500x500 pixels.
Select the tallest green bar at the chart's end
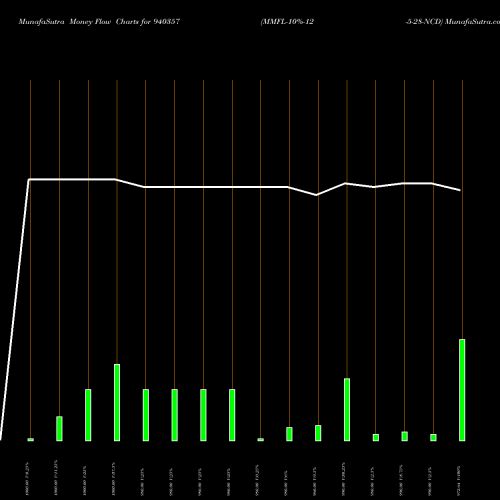tap(462, 390)
